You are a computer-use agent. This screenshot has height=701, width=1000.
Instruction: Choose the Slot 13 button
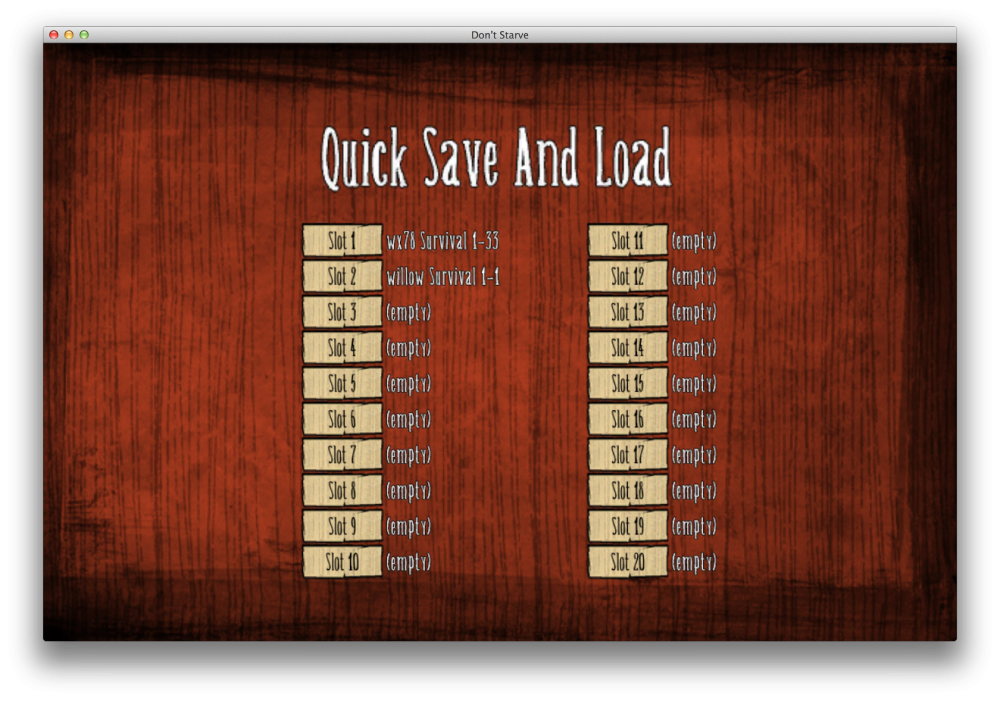coord(628,312)
